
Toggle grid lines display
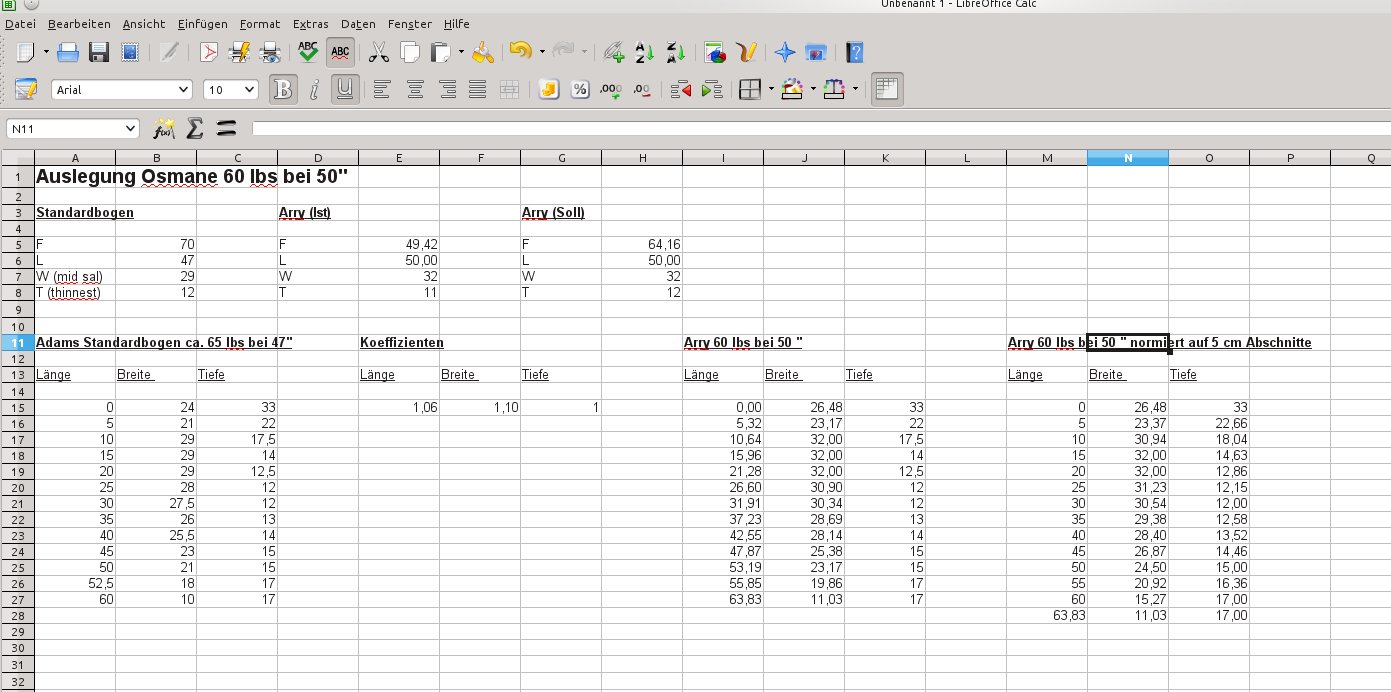[887, 90]
